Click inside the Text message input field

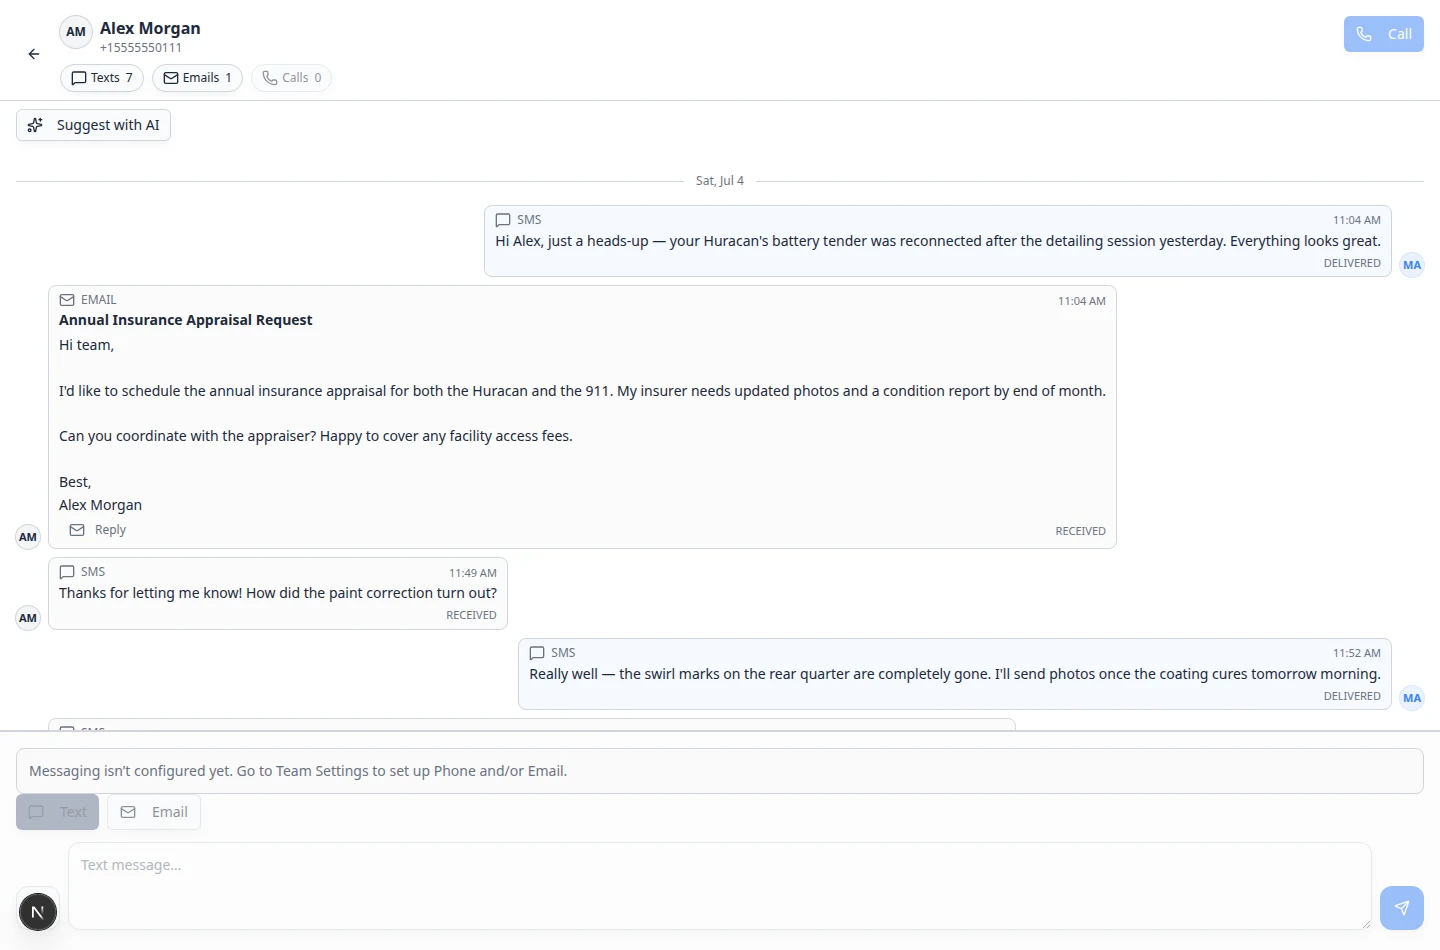click(719, 886)
